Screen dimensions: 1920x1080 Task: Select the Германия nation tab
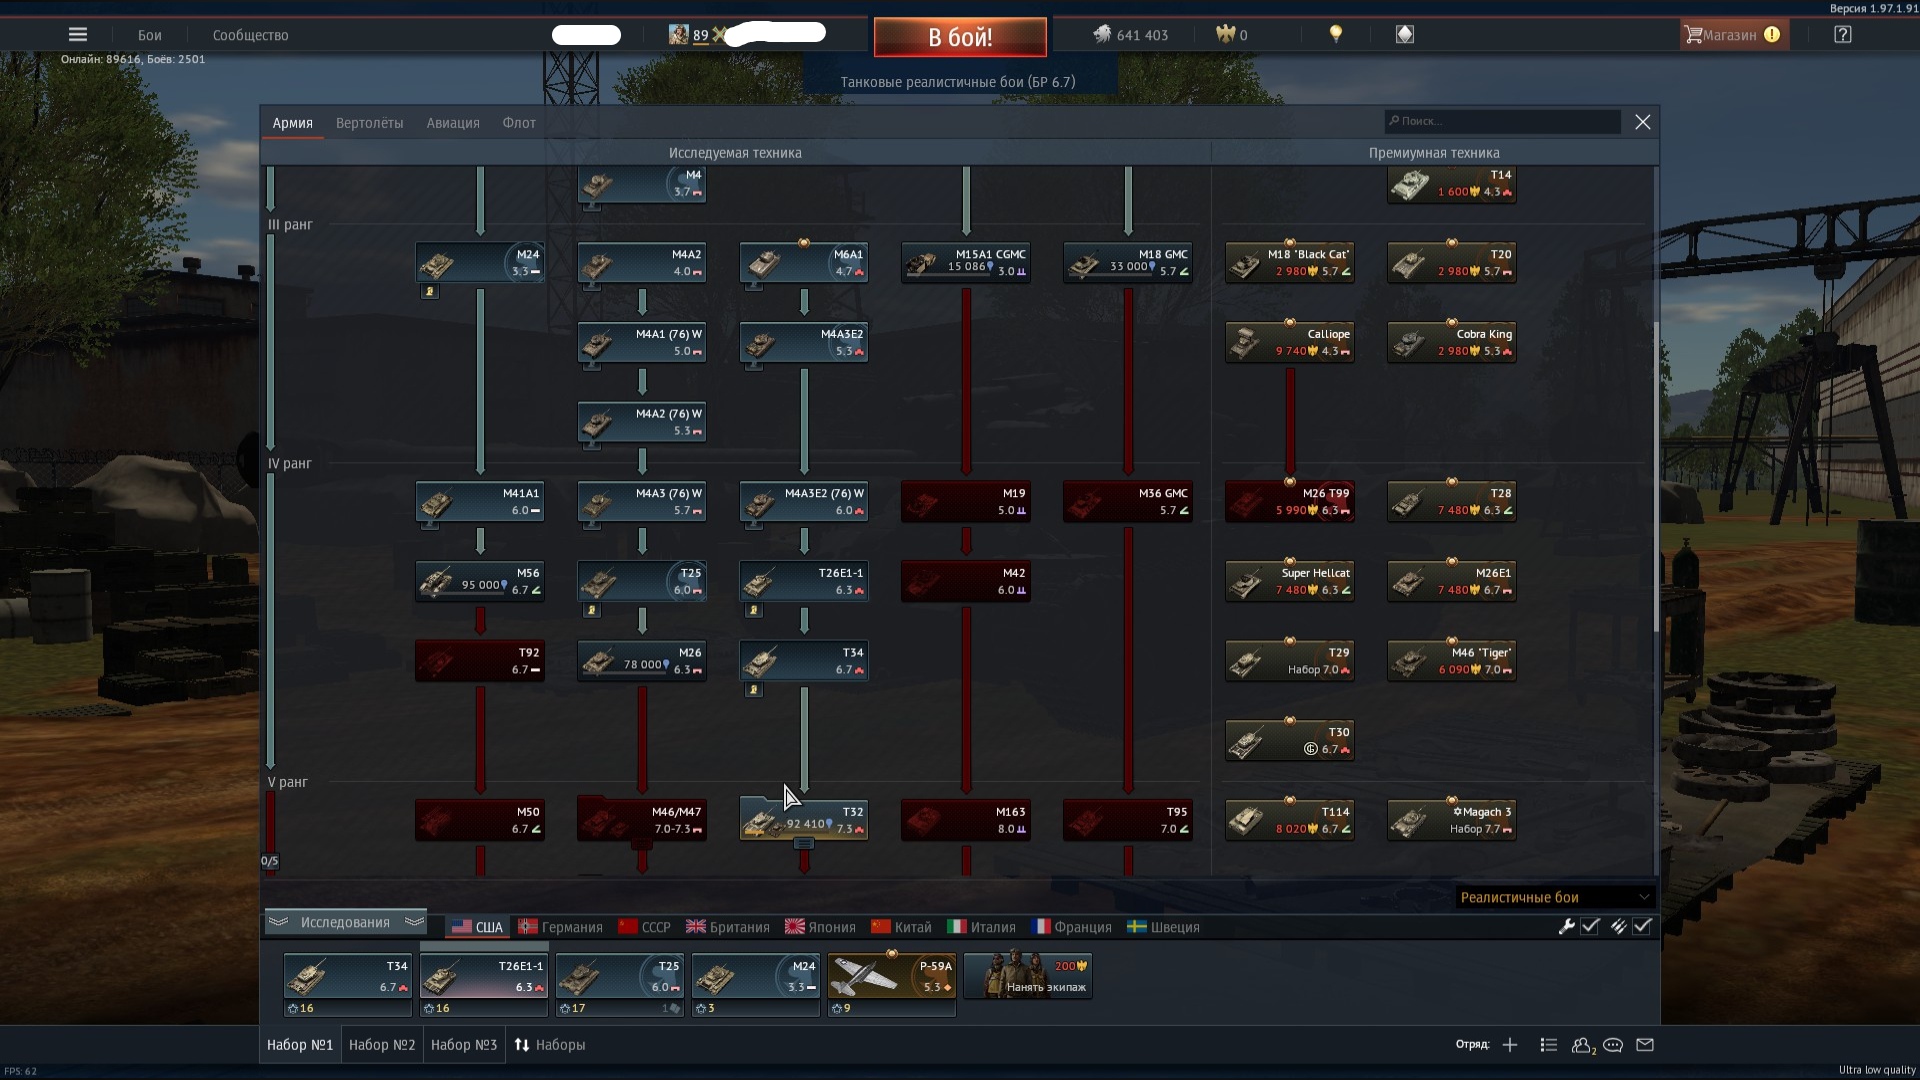pyautogui.click(x=561, y=927)
